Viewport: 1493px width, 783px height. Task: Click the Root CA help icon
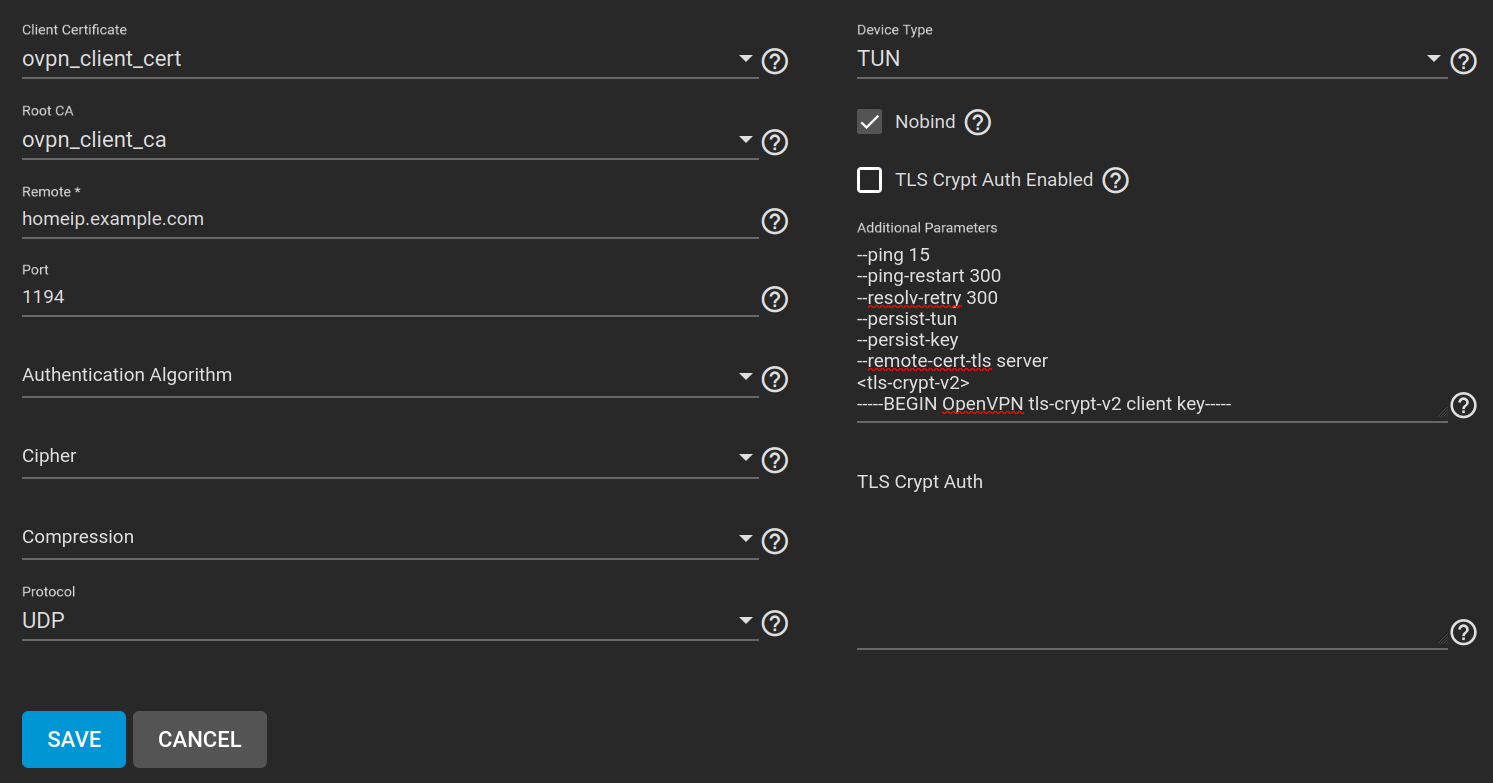click(x=775, y=142)
